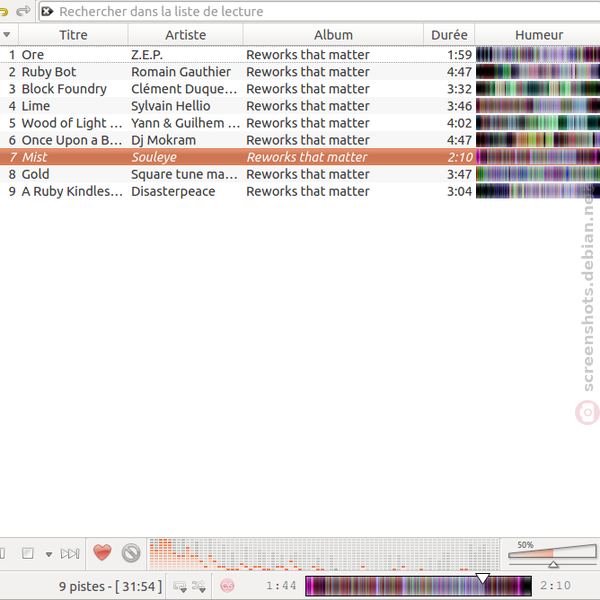600x600 pixels.
Task: Click artist 'Disasterpeace' cell
Action: coord(173,191)
